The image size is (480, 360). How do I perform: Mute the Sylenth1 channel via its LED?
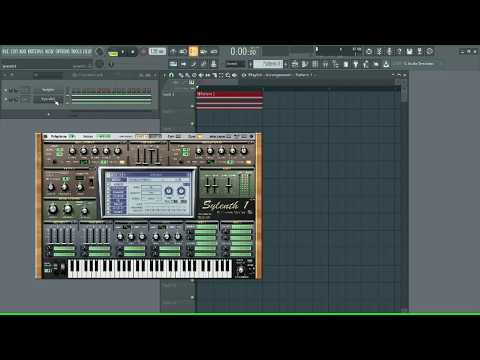[6, 99]
